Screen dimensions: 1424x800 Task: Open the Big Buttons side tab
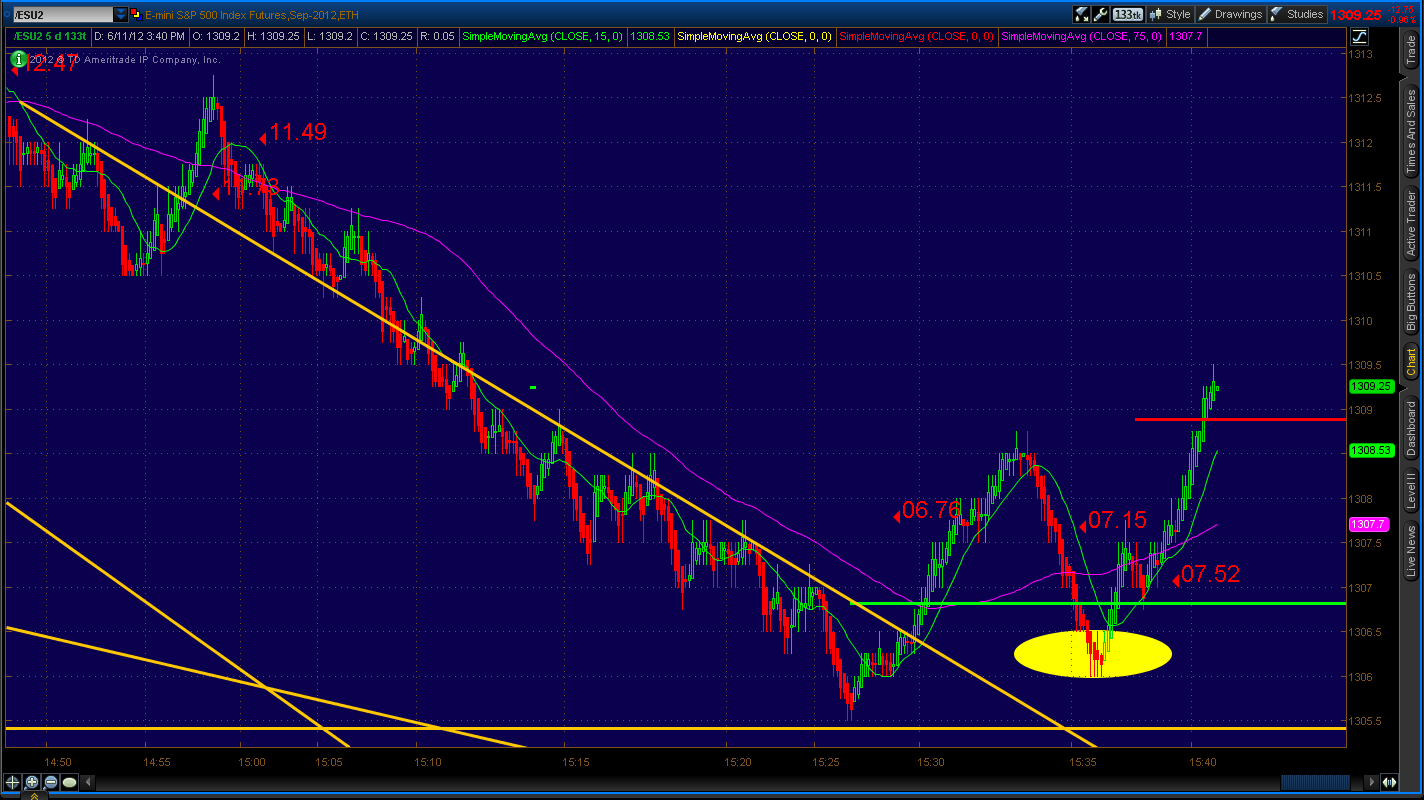1411,303
